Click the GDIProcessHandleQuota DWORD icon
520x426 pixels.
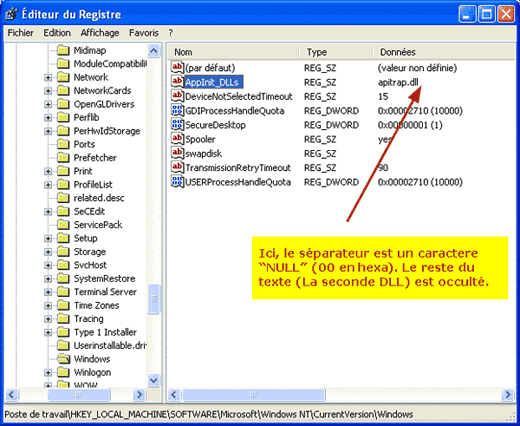point(177,111)
